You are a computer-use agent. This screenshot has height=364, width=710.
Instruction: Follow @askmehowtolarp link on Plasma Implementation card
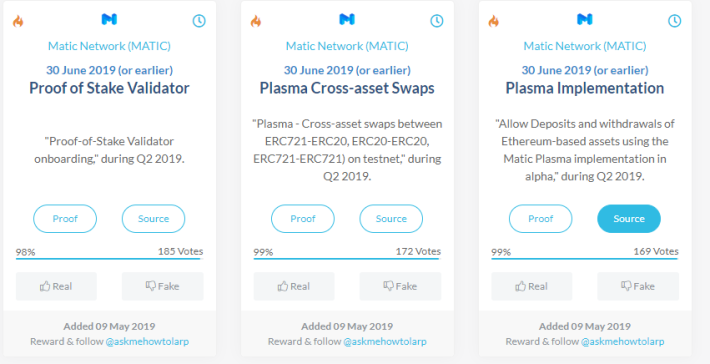623,341
